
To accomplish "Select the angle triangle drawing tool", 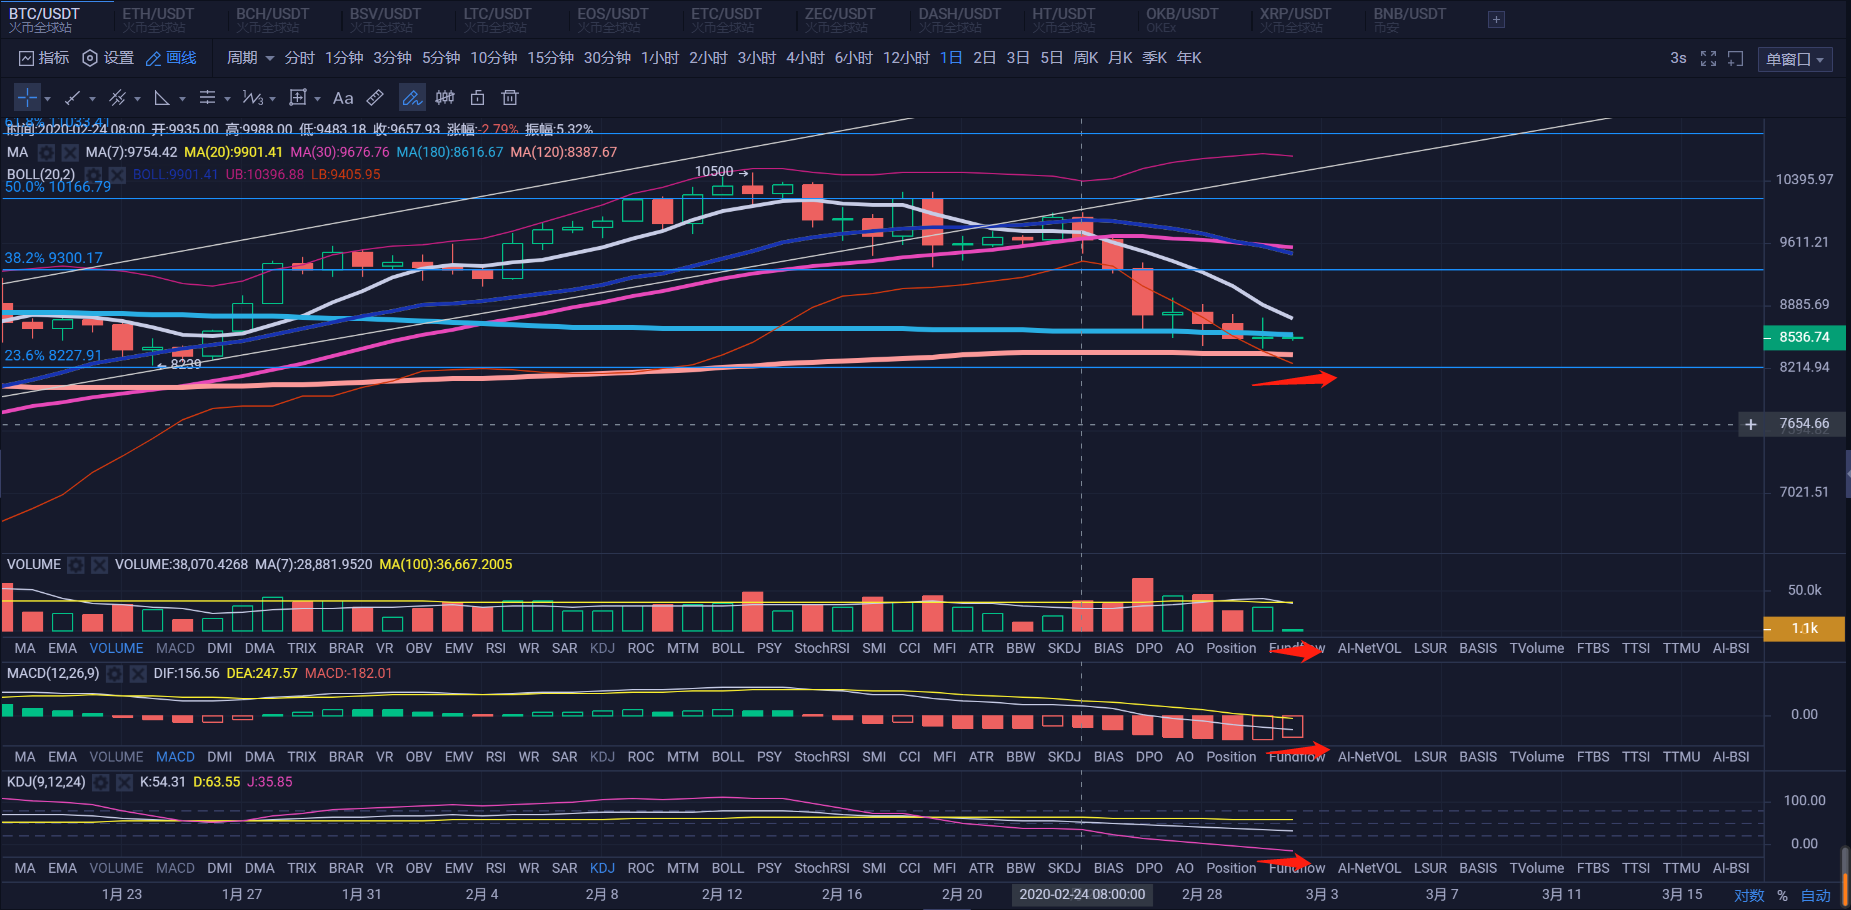I will point(162,98).
